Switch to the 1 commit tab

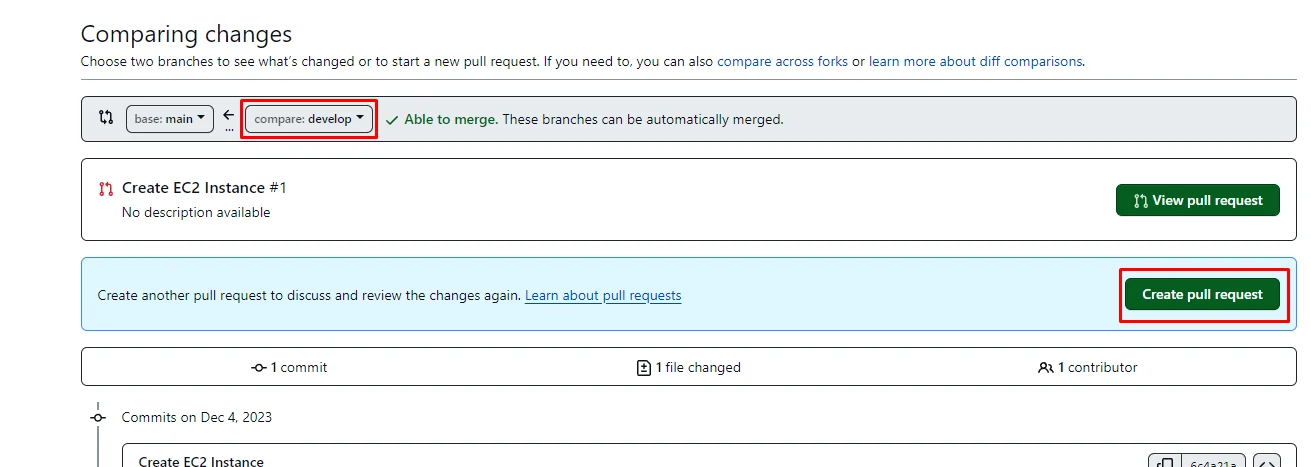[290, 367]
